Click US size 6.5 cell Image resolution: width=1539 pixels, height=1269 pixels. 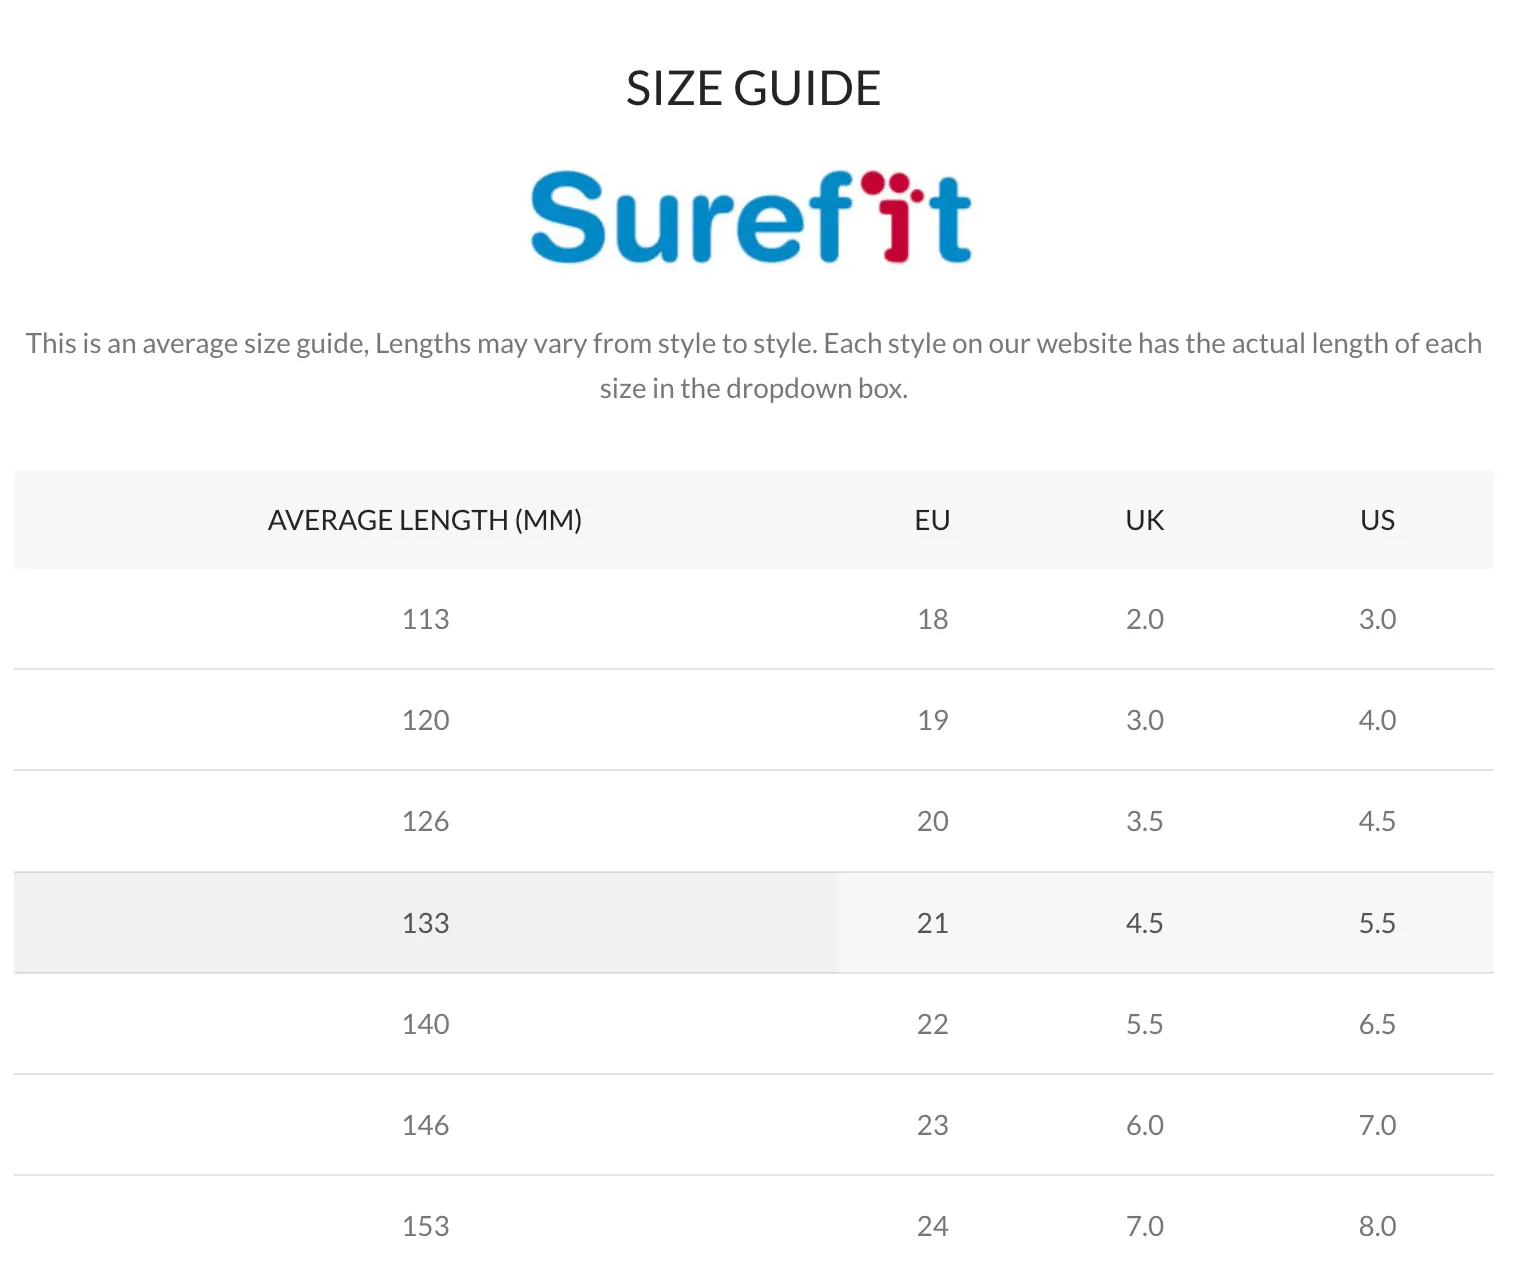[1377, 1024]
